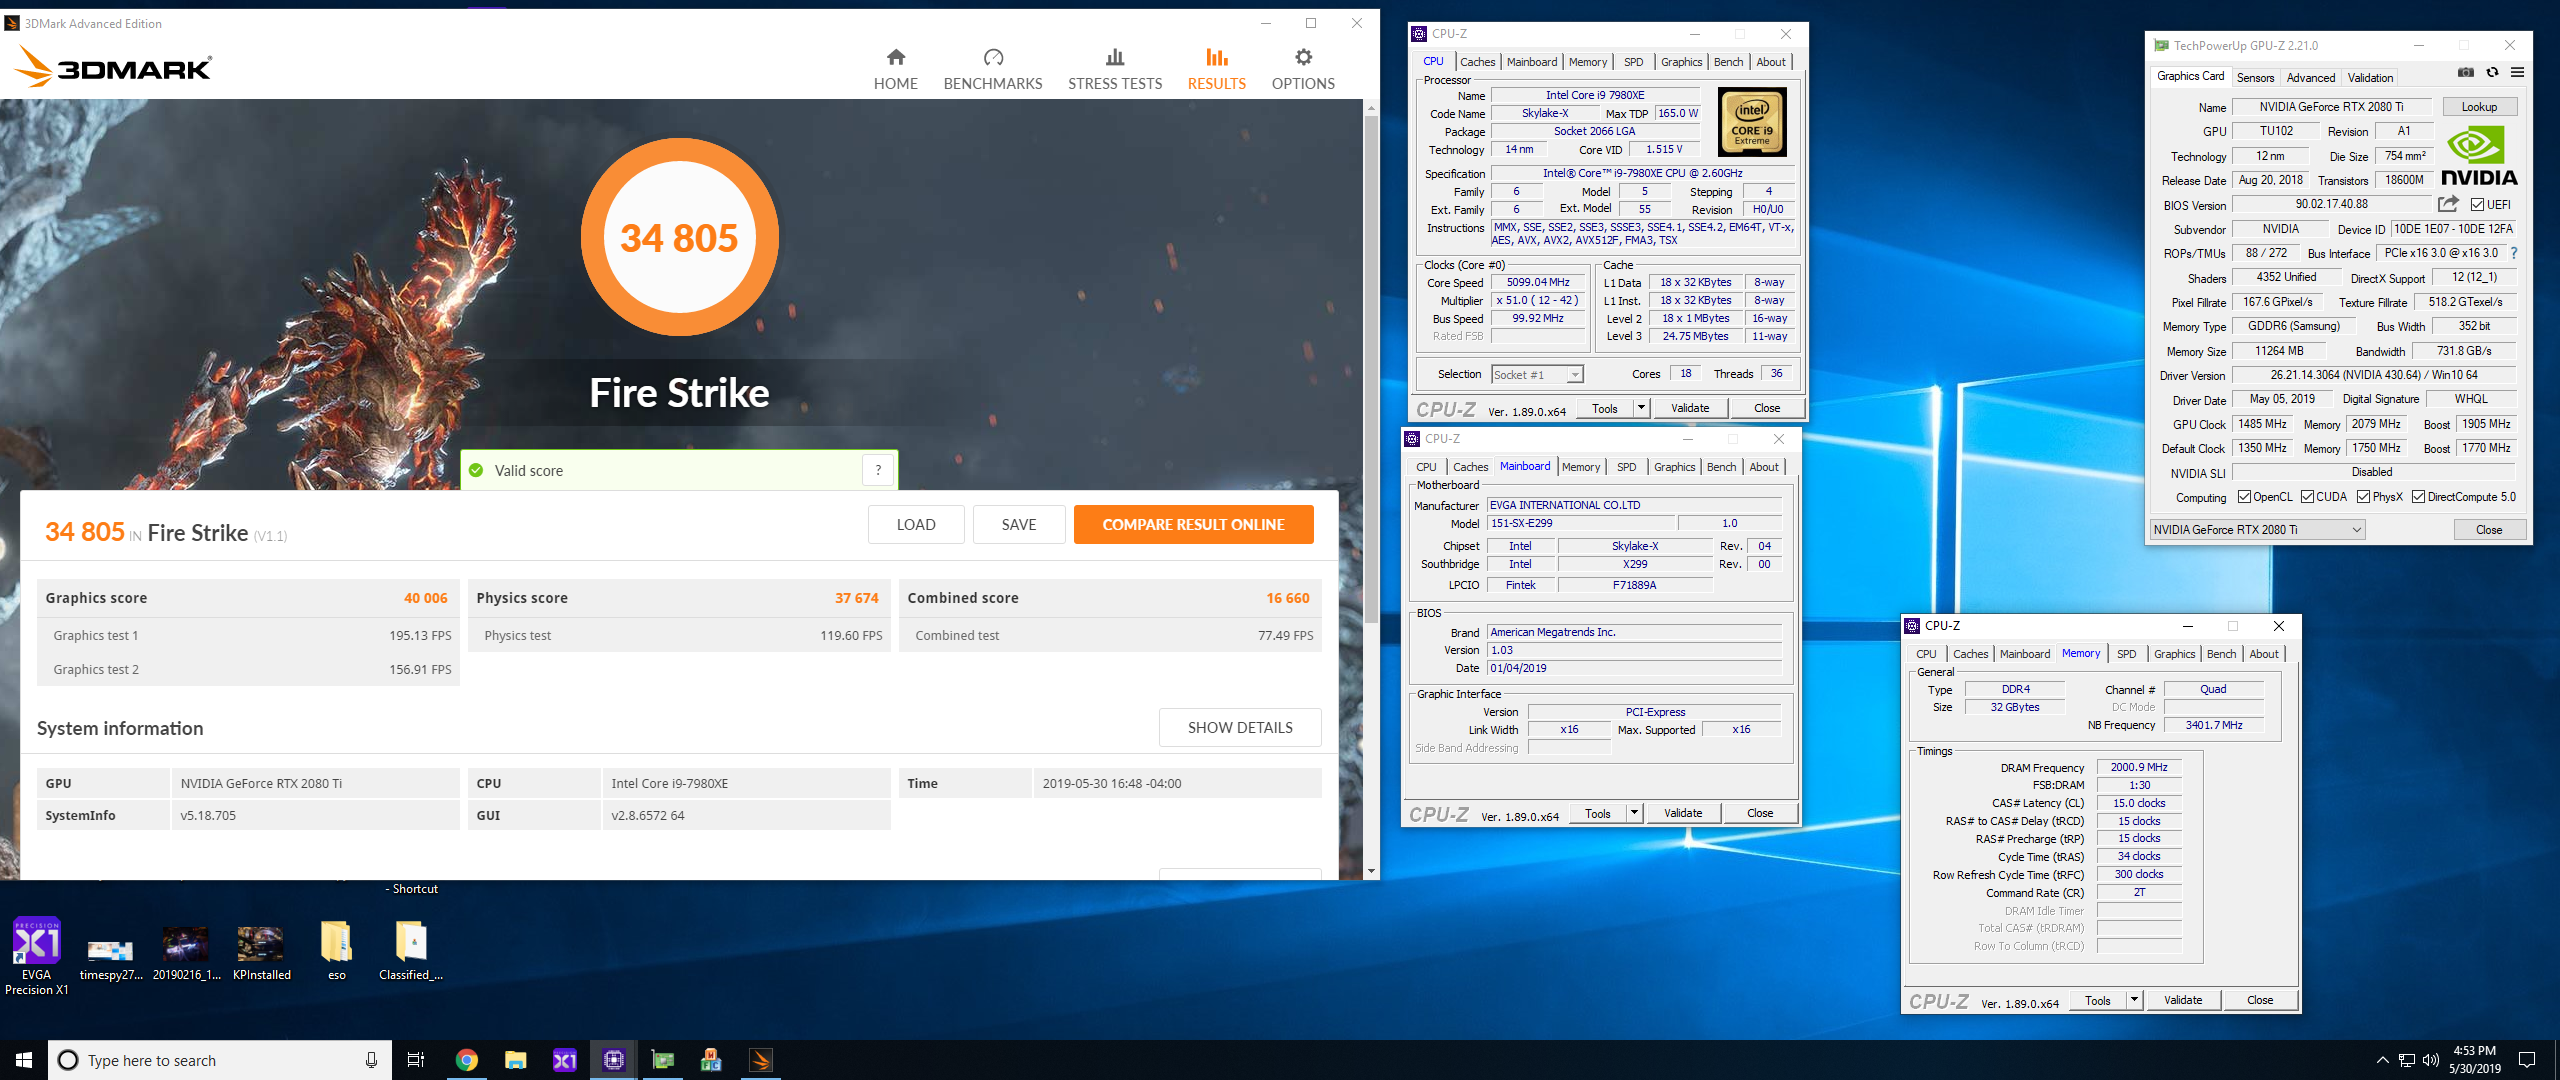
Task: Open the Caches tab in the CPU-Z CPU window
Action: (x=1477, y=62)
